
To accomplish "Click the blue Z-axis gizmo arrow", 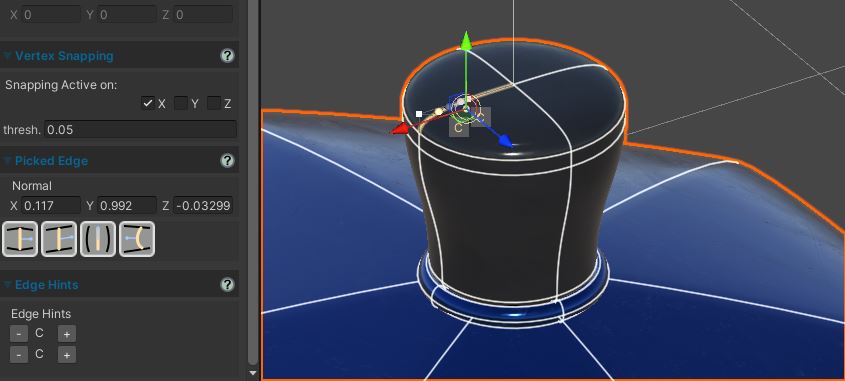I will click(x=505, y=141).
